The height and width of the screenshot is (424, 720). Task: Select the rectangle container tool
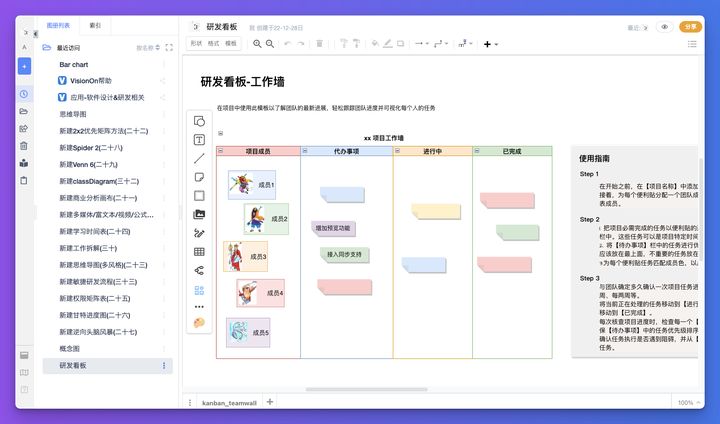point(199,196)
